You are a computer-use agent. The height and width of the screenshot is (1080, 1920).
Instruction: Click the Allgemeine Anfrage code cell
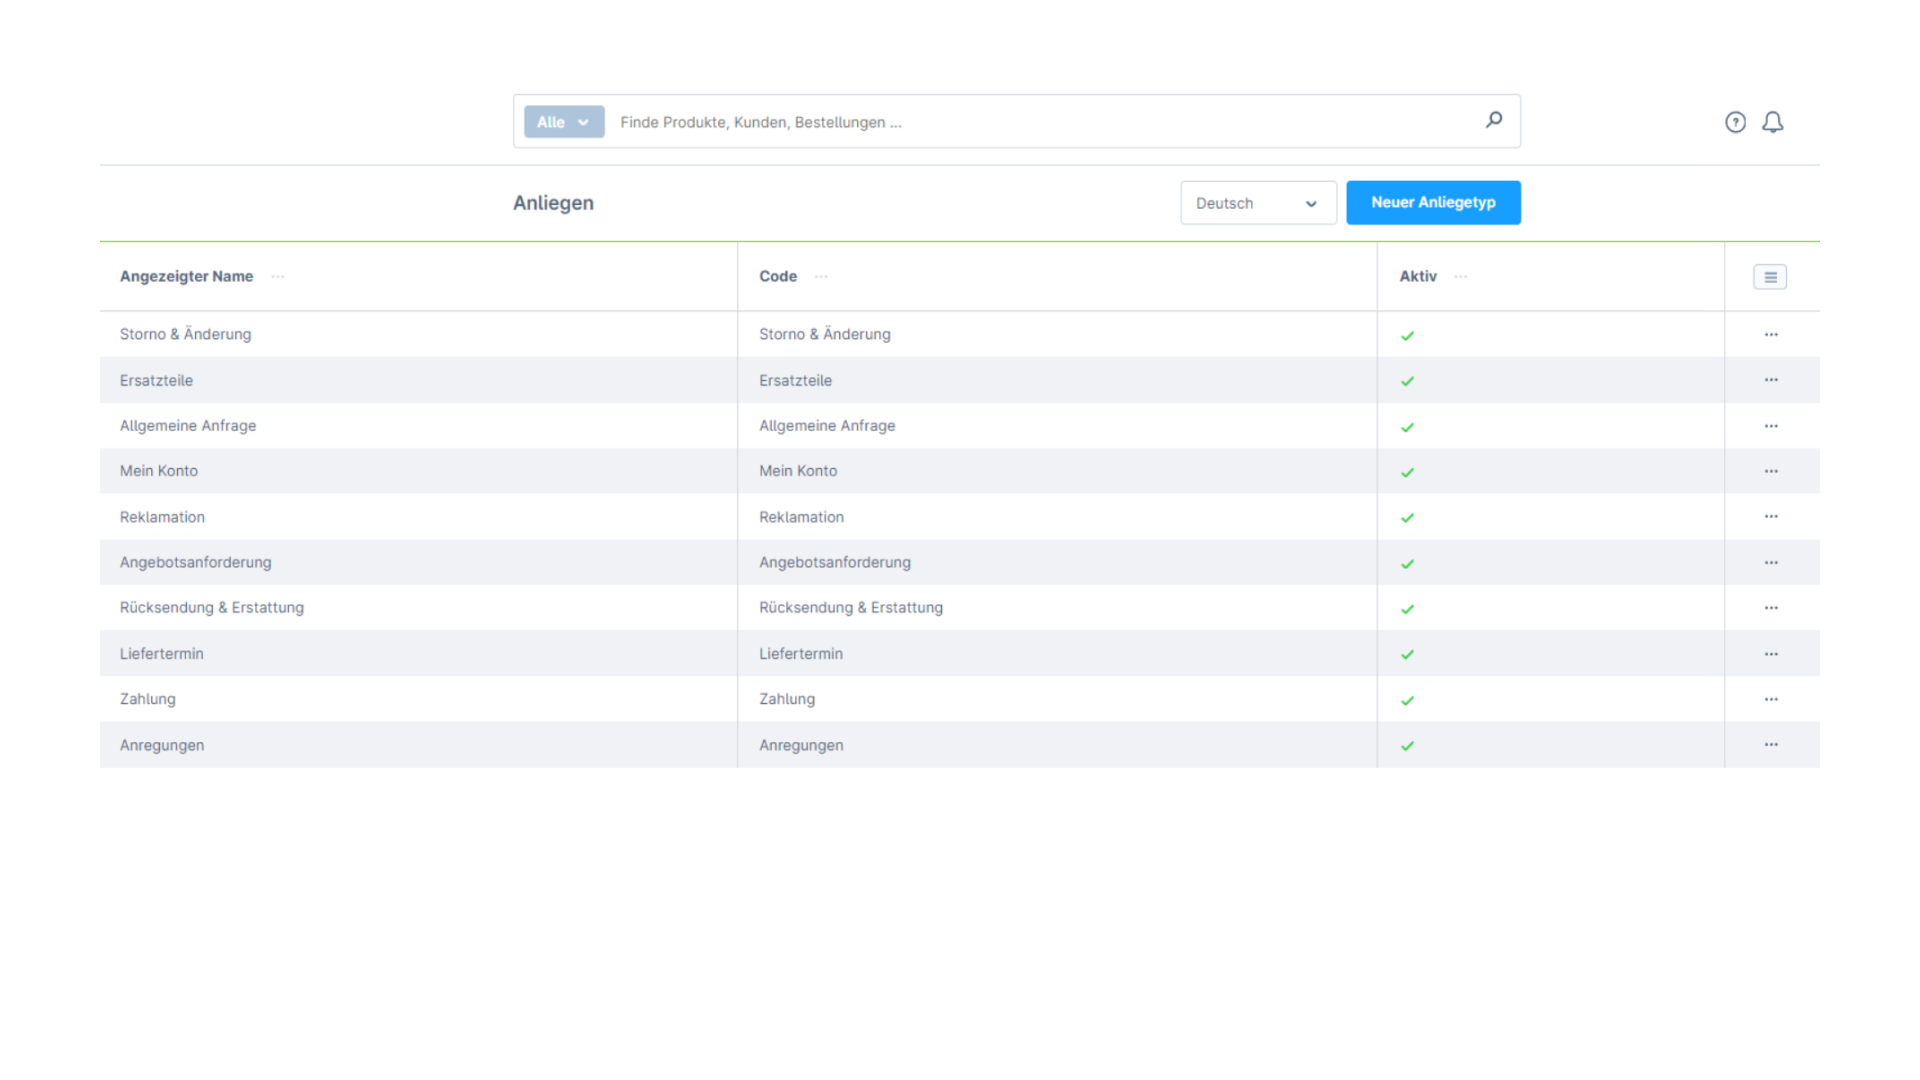pos(1057,426)
